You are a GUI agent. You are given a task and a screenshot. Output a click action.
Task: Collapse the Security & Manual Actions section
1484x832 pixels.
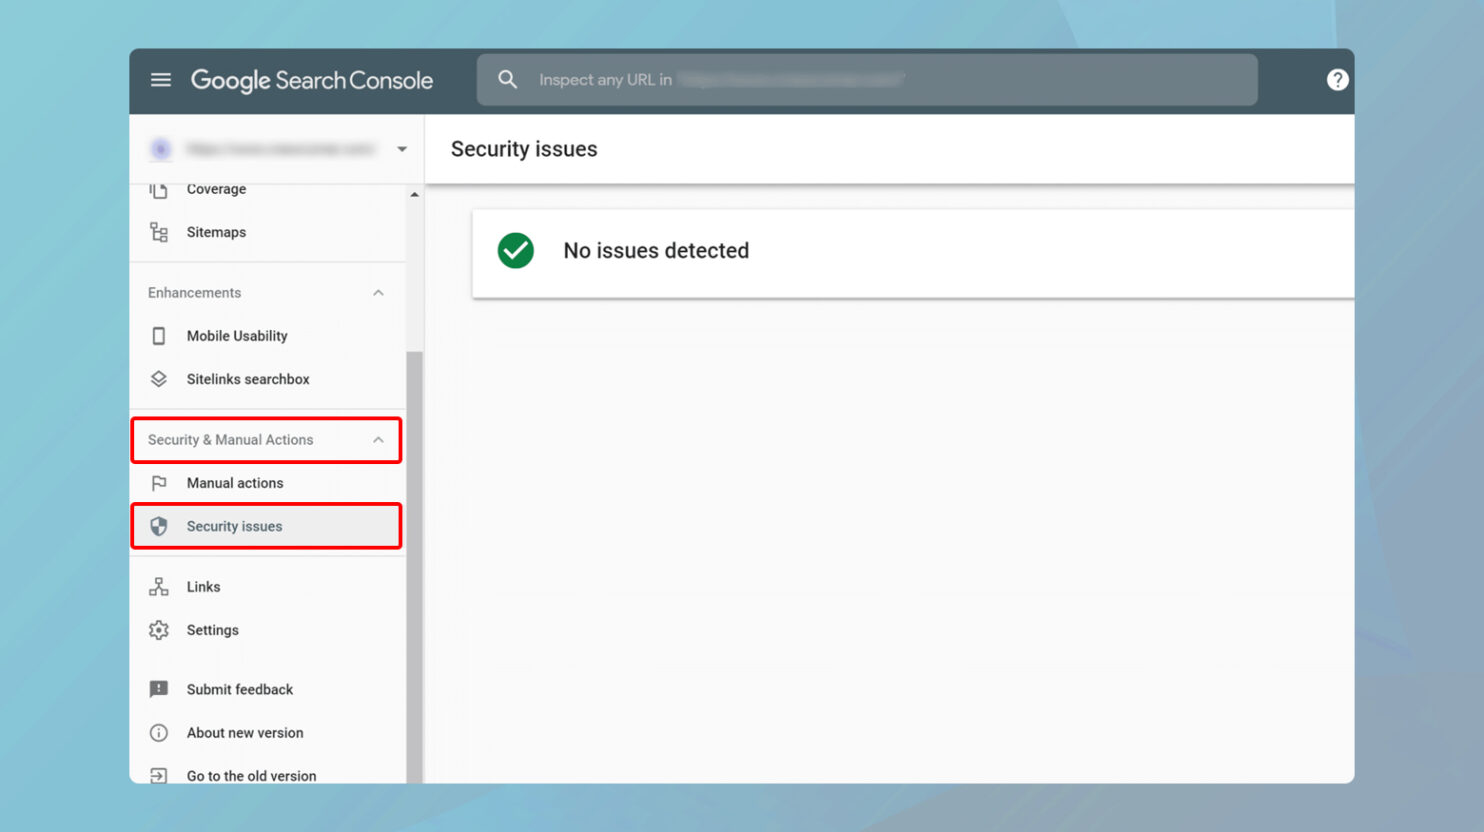[378, 439]
